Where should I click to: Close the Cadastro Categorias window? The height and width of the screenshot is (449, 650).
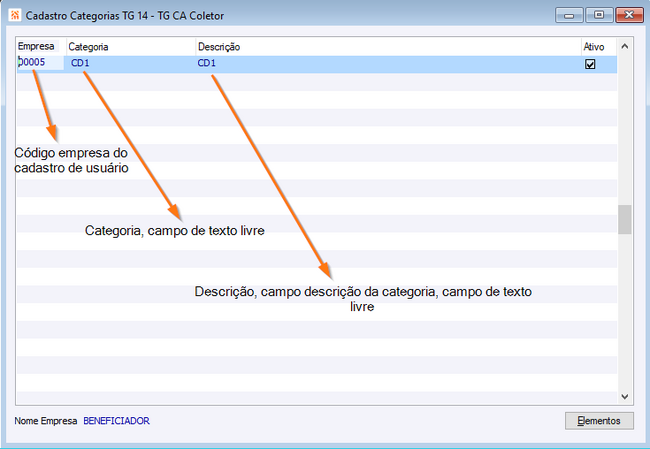629,15
